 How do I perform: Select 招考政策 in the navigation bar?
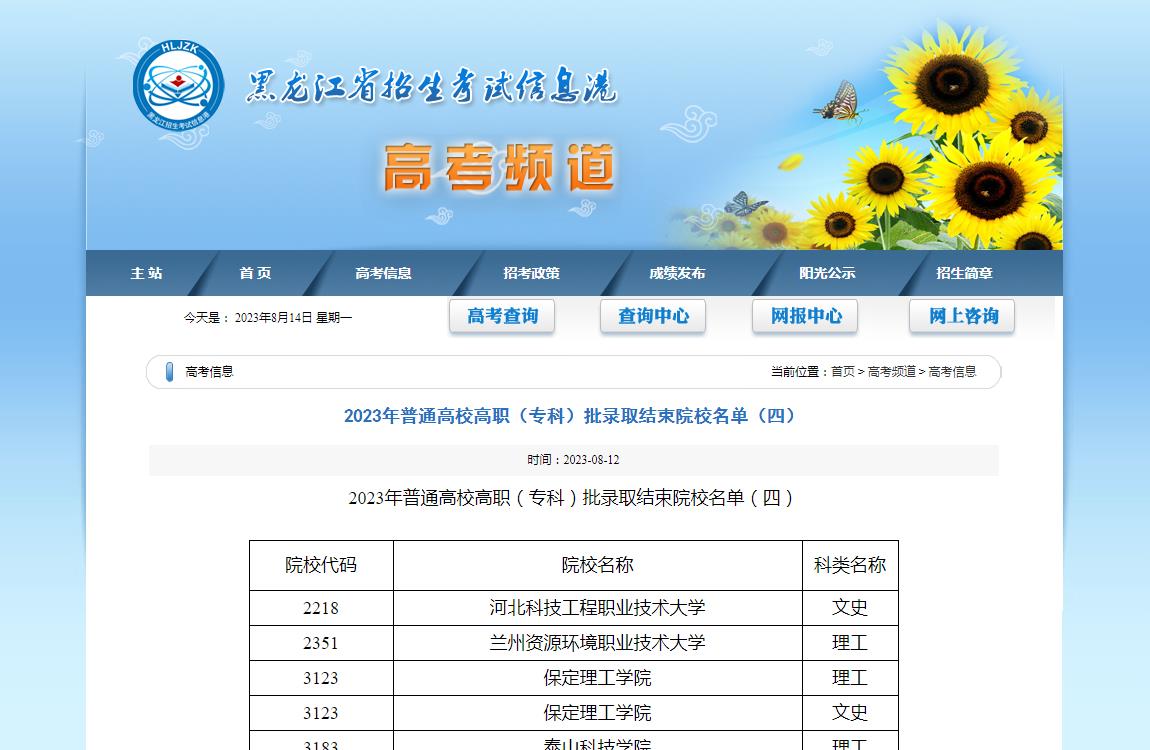[532, 273]
